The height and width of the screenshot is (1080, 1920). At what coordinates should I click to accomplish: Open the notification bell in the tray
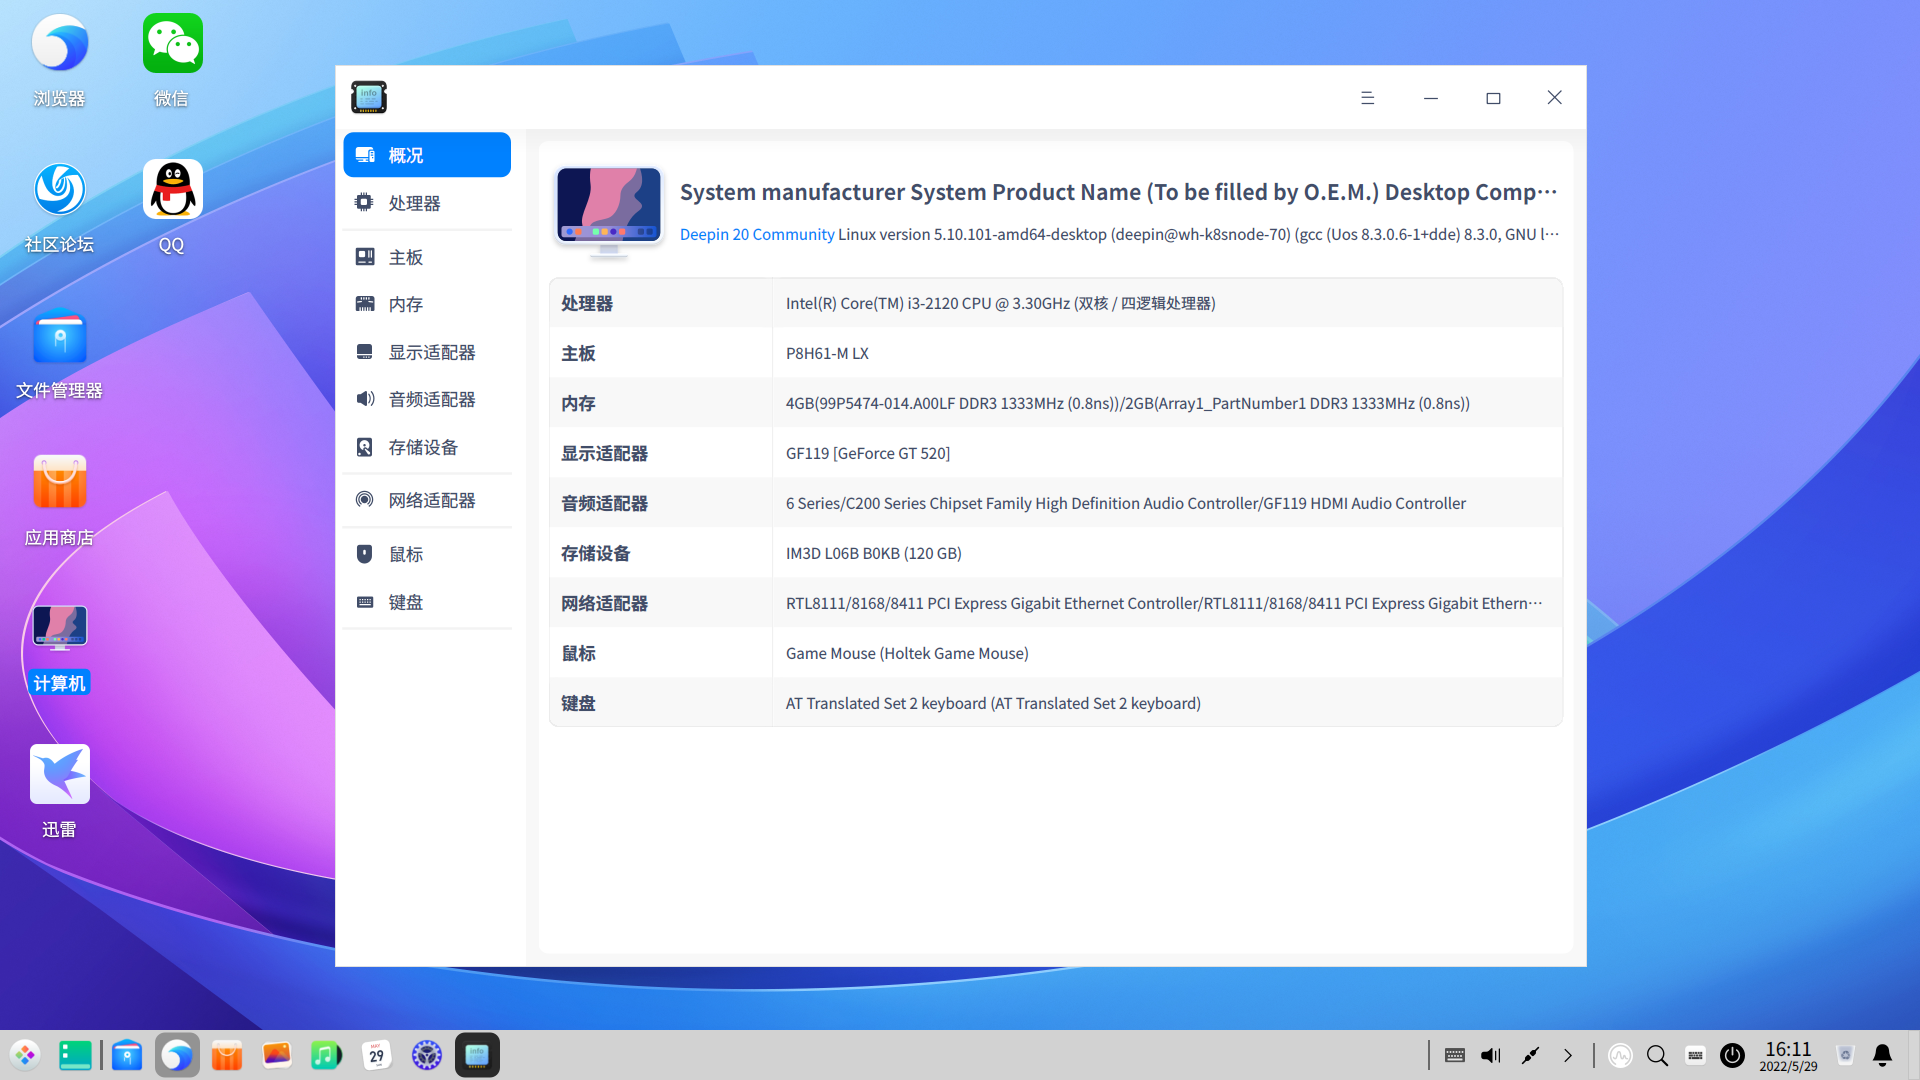click(x=1882, y=1055)
